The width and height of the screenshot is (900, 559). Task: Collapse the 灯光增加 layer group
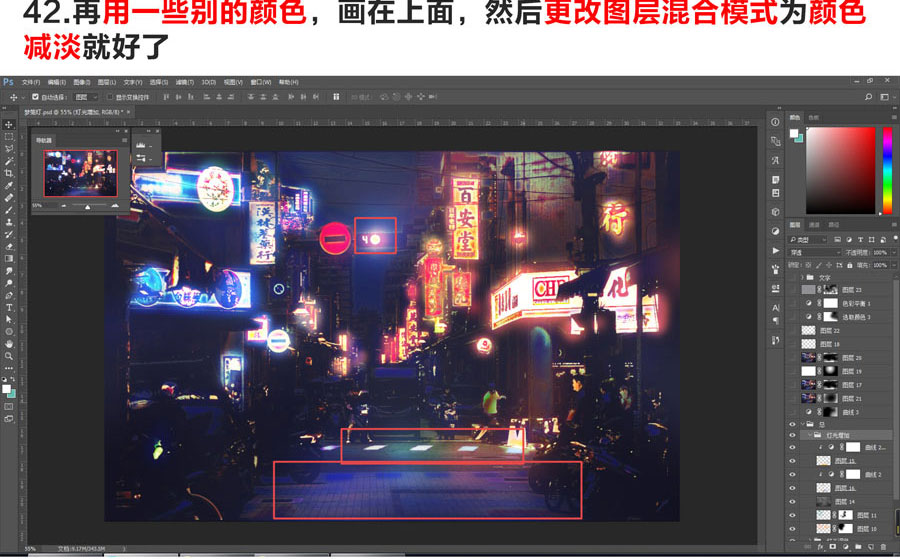[810, 436]
